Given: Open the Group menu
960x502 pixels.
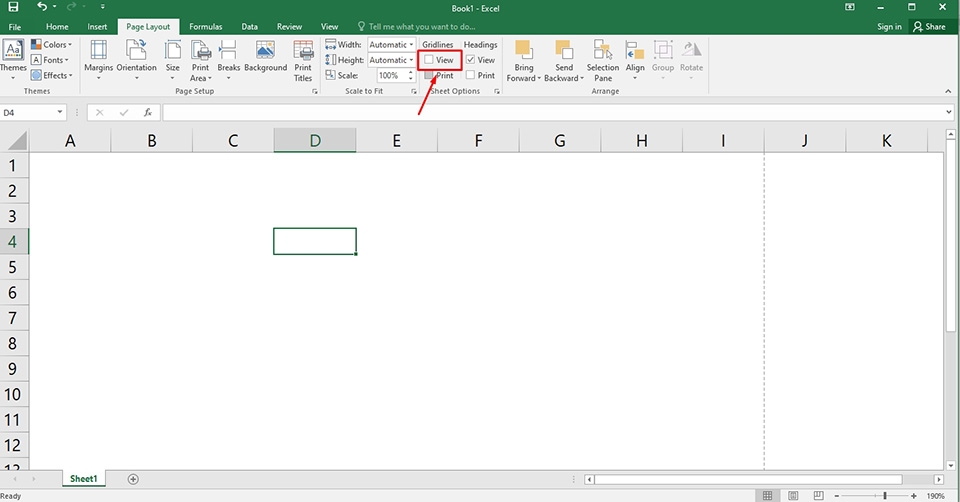Looking at the screenshot, I should [x=662, y=60].
